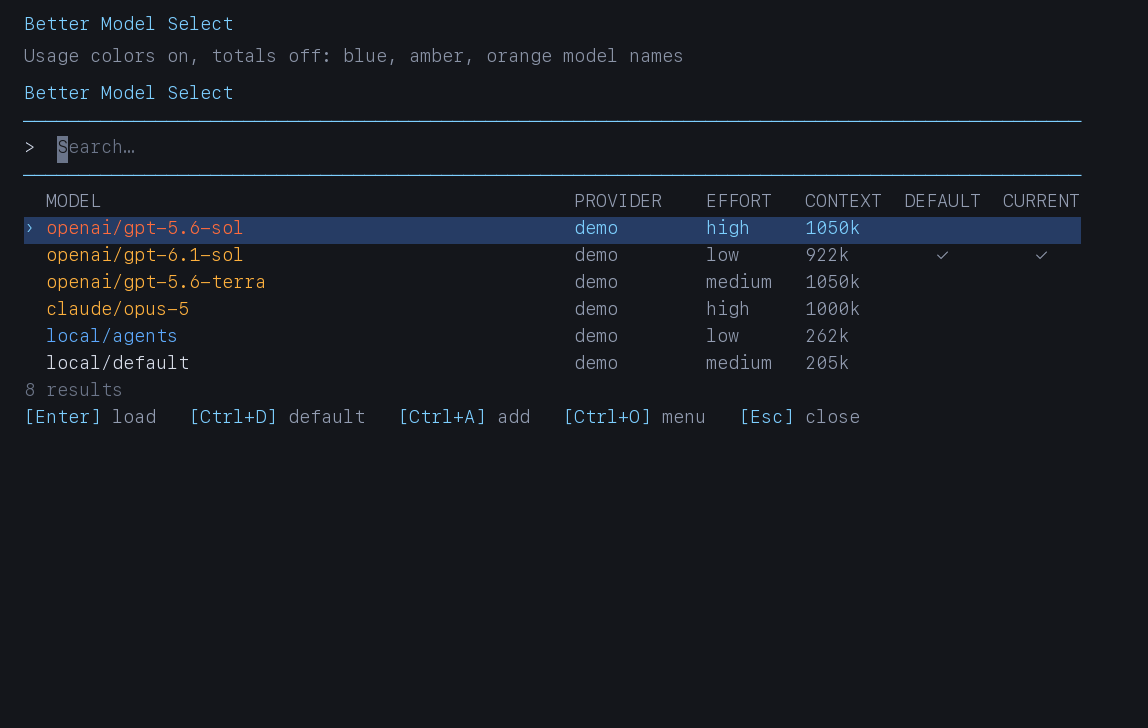Click the high effort of claude/opus-5

point(728,310)
